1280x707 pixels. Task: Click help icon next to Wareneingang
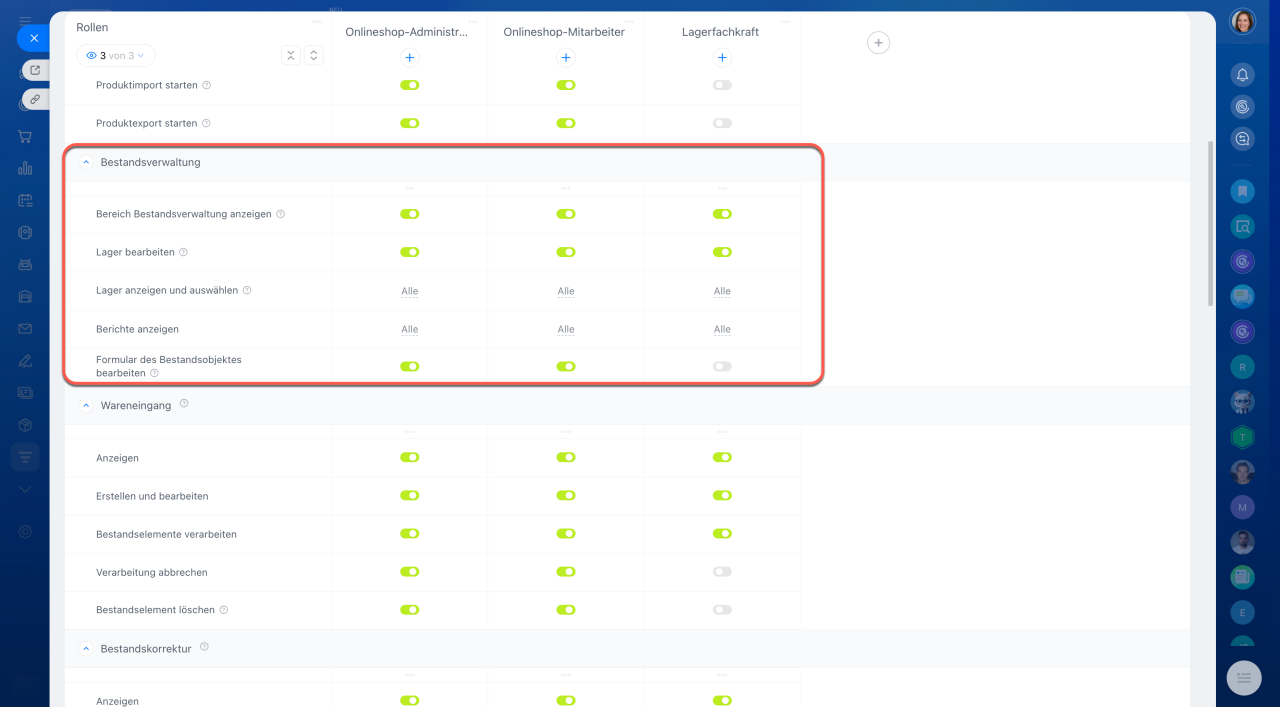click(184, 405)
